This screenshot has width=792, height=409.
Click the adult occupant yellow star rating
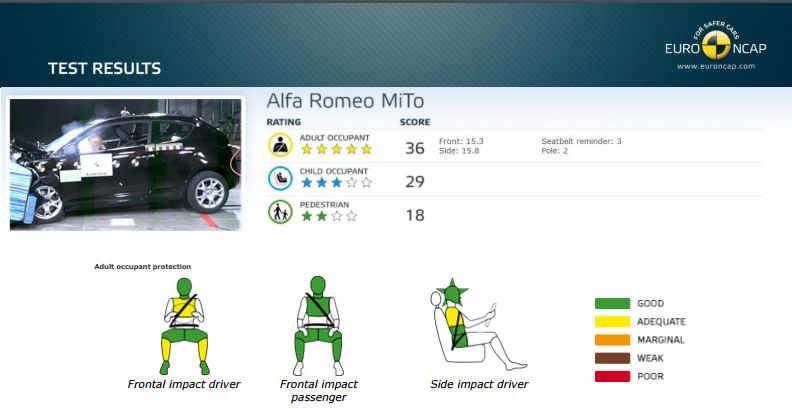(336, 149)
